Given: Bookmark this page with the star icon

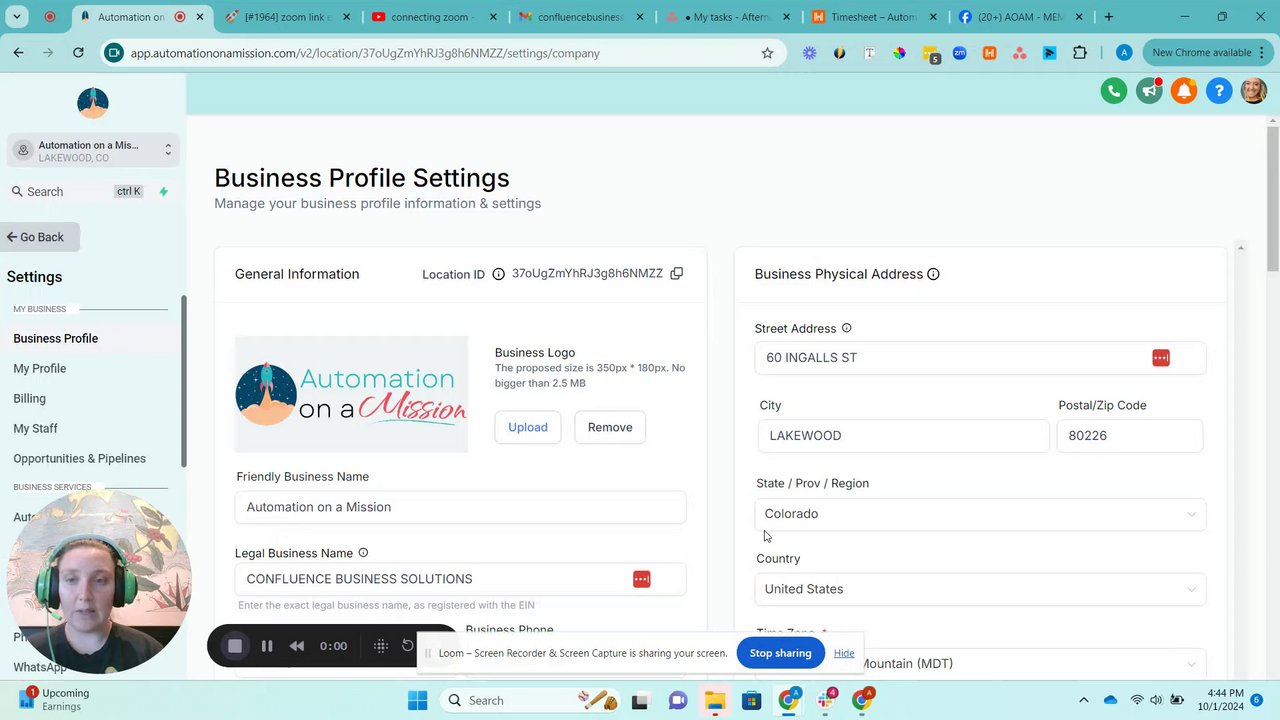Looking at the screenshot, I should [767, 53].
